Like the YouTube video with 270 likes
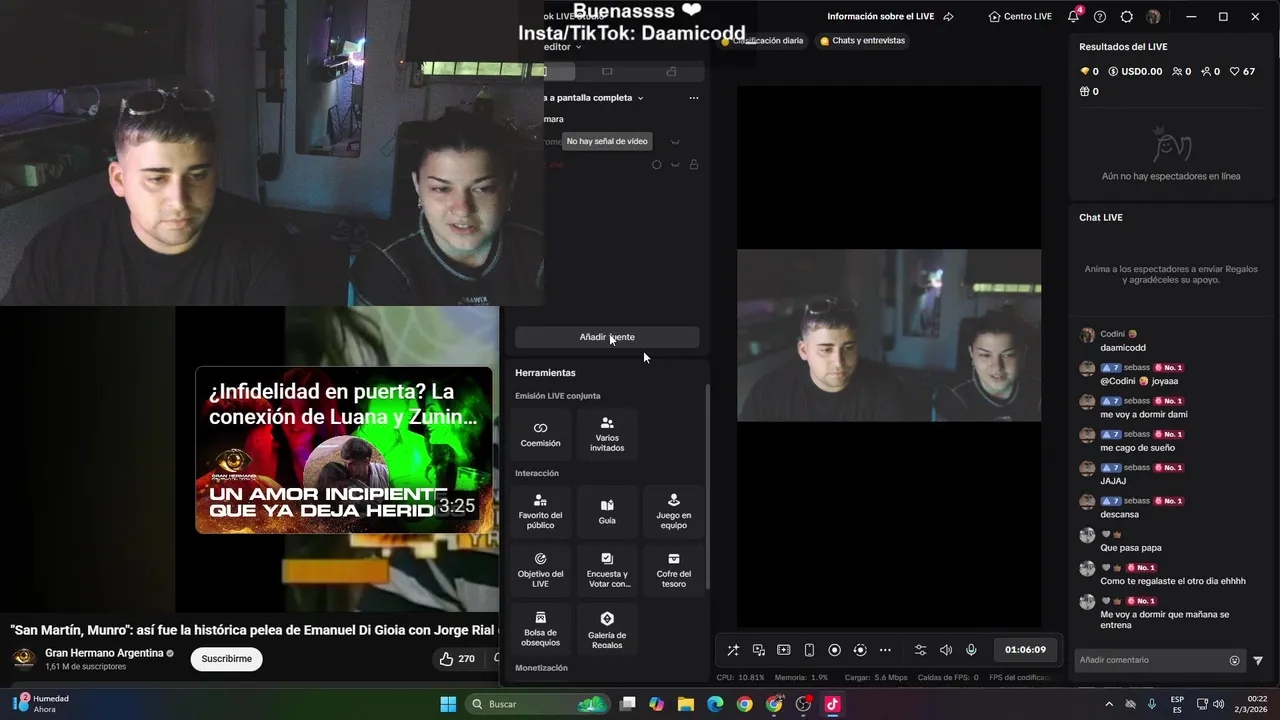 coord(457,659)
